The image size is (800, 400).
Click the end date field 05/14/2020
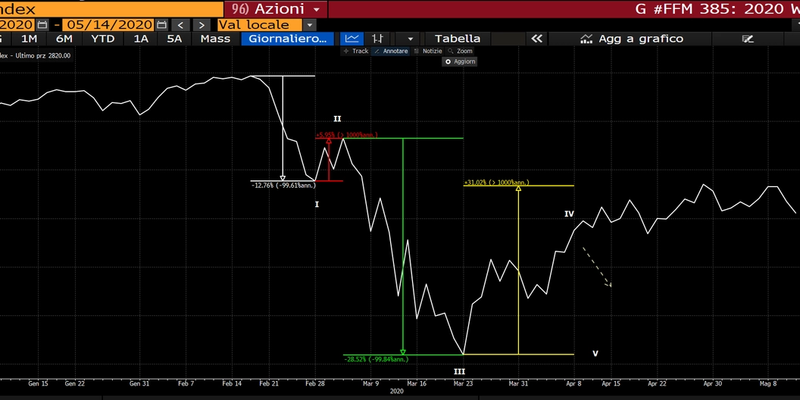(109, 25)
